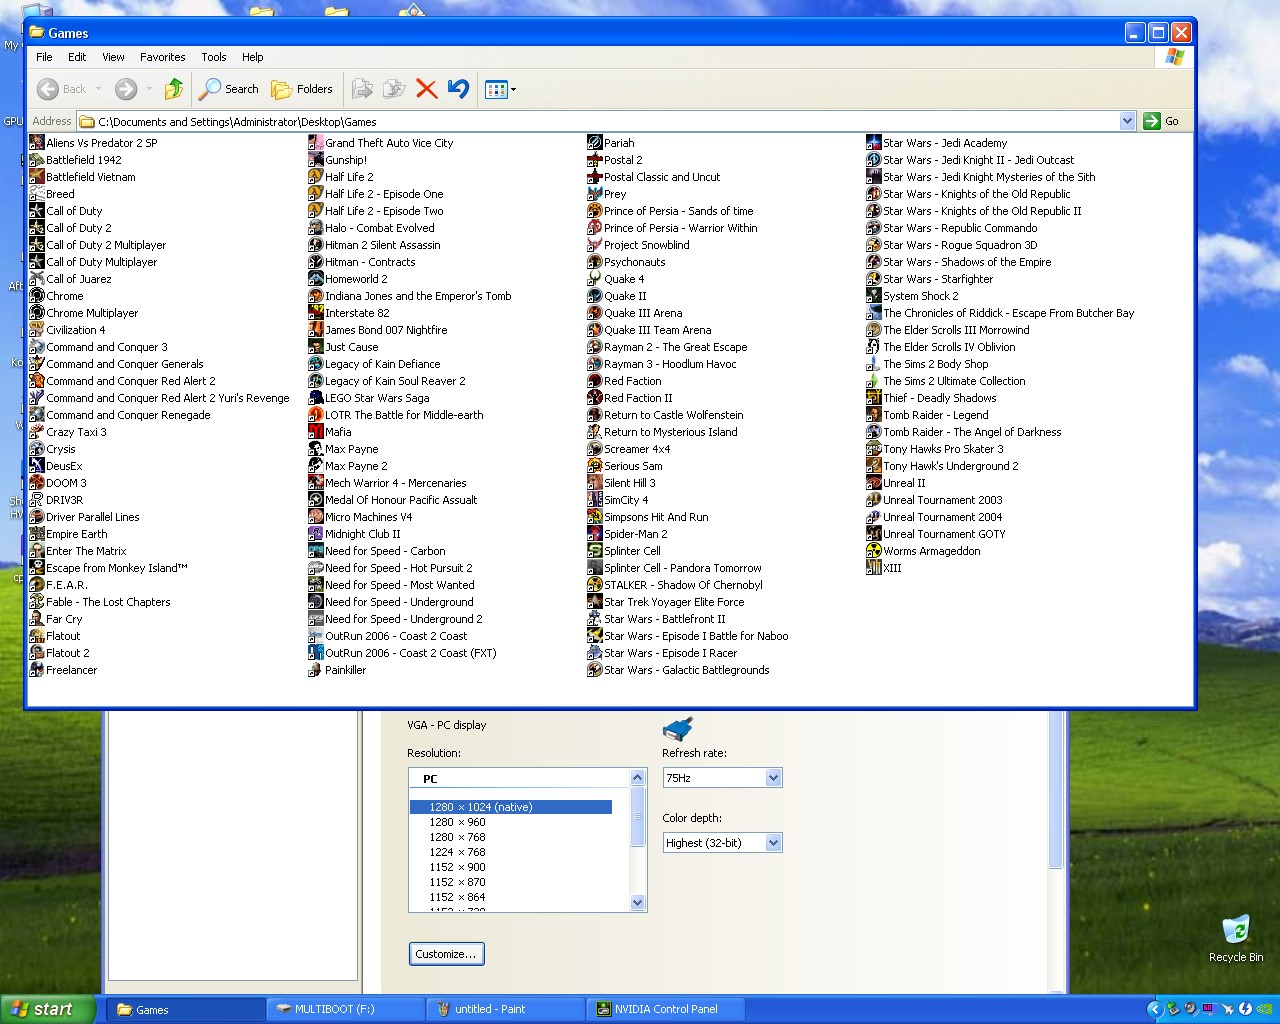Select 1152 x 864 resolution
The height and width of the screenshot is (1024, 1280).
(457, 897)
